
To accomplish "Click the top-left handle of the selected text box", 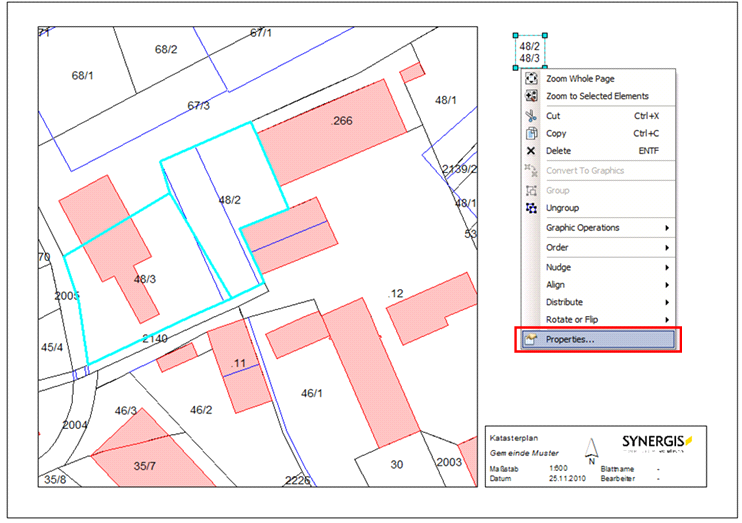I will [515, 35].
